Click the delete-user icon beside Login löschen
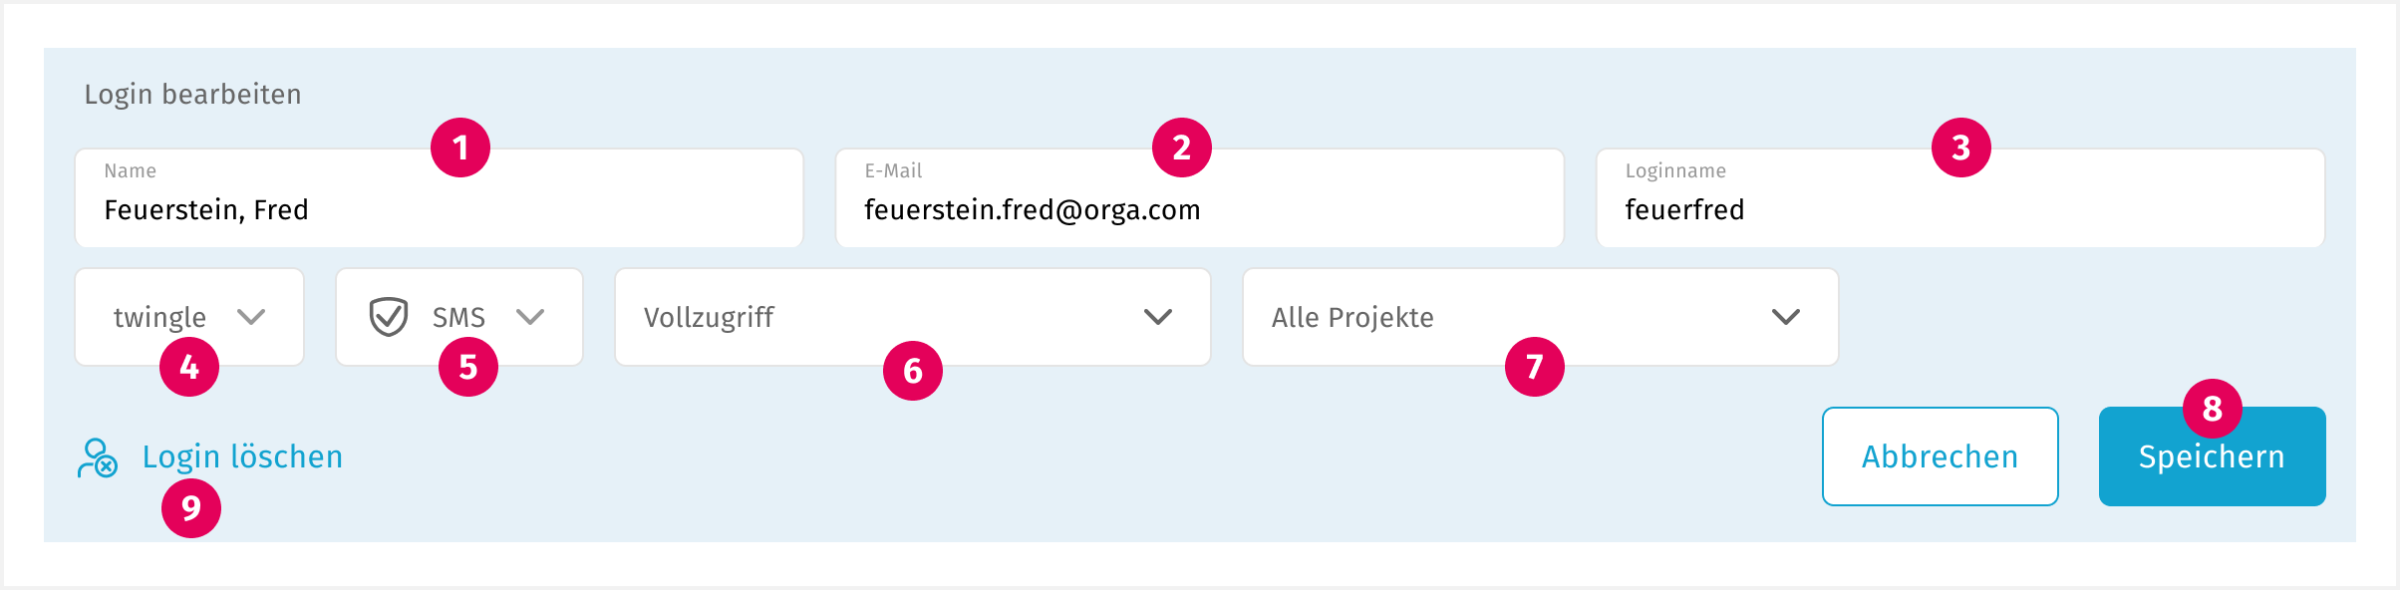The image size is (2400, 590). 98,458
